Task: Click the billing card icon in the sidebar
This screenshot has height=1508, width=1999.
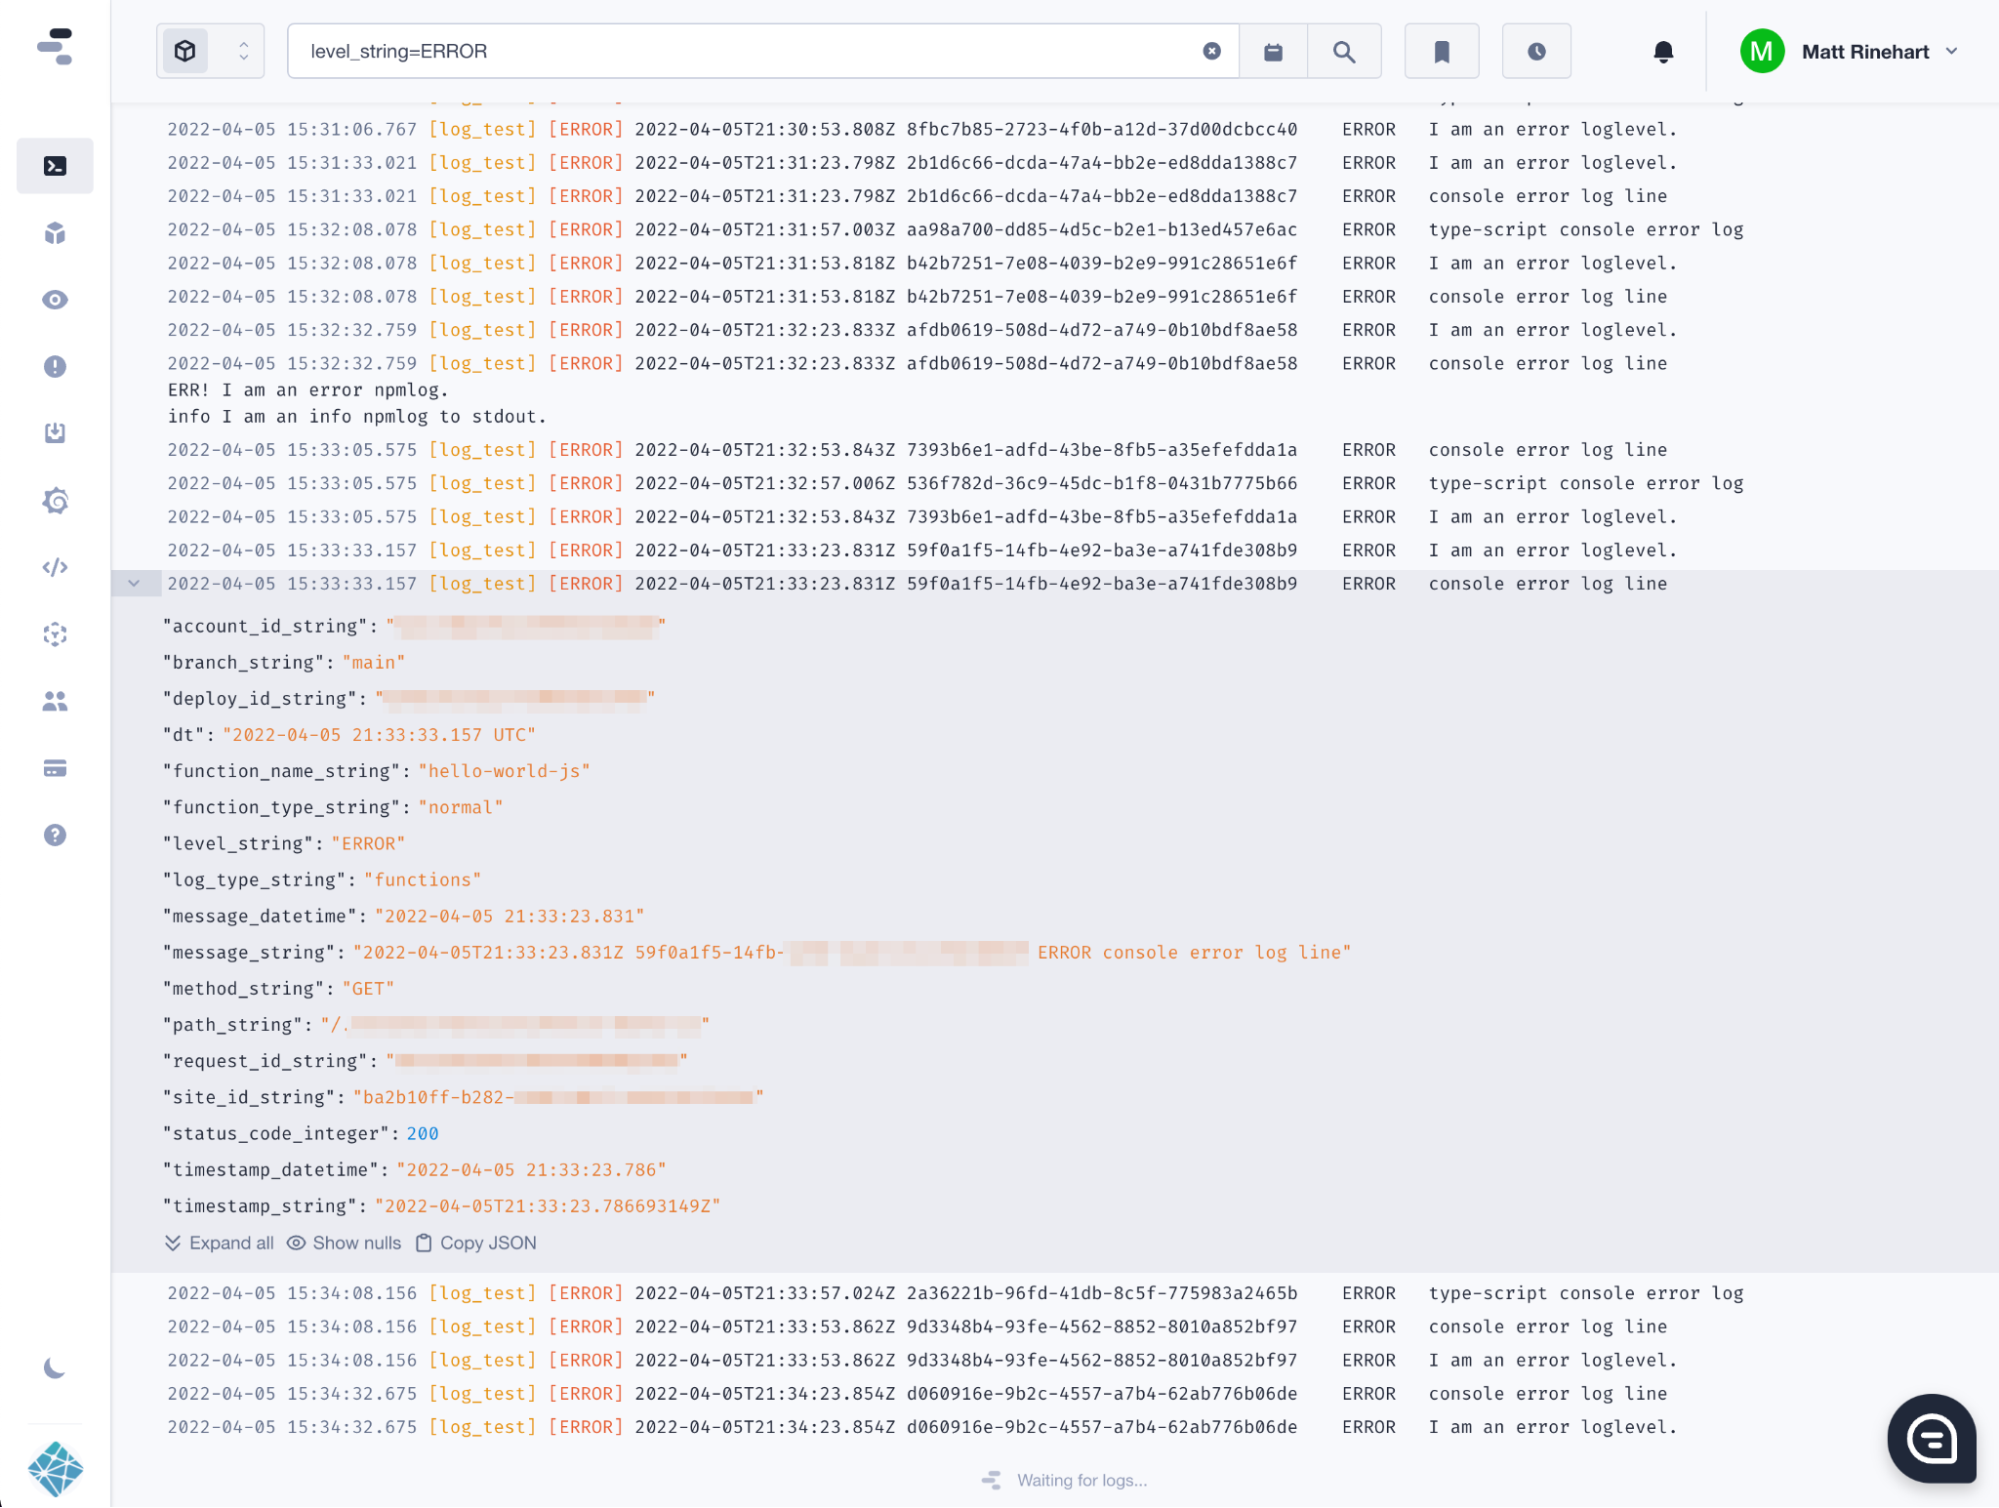Action: 55,768
